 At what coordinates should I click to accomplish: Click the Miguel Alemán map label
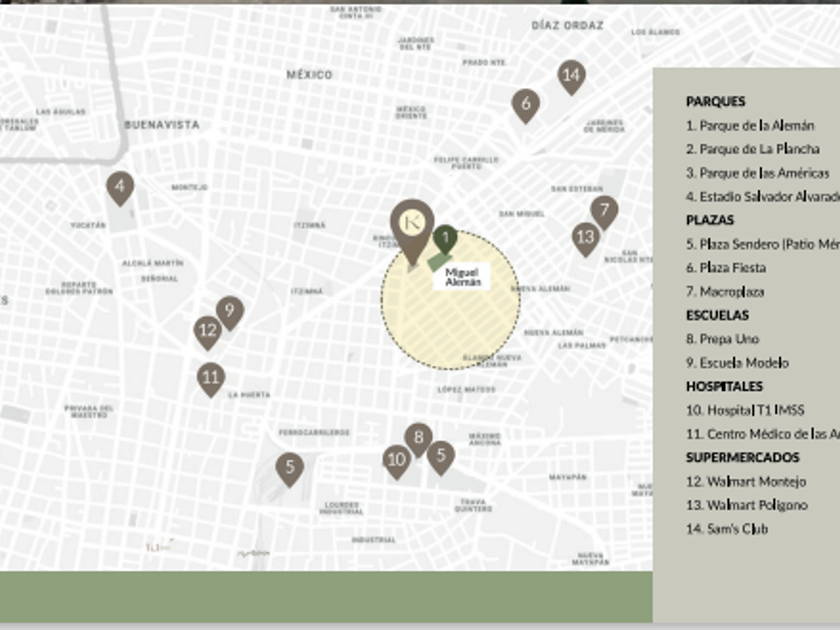[462, 277]
